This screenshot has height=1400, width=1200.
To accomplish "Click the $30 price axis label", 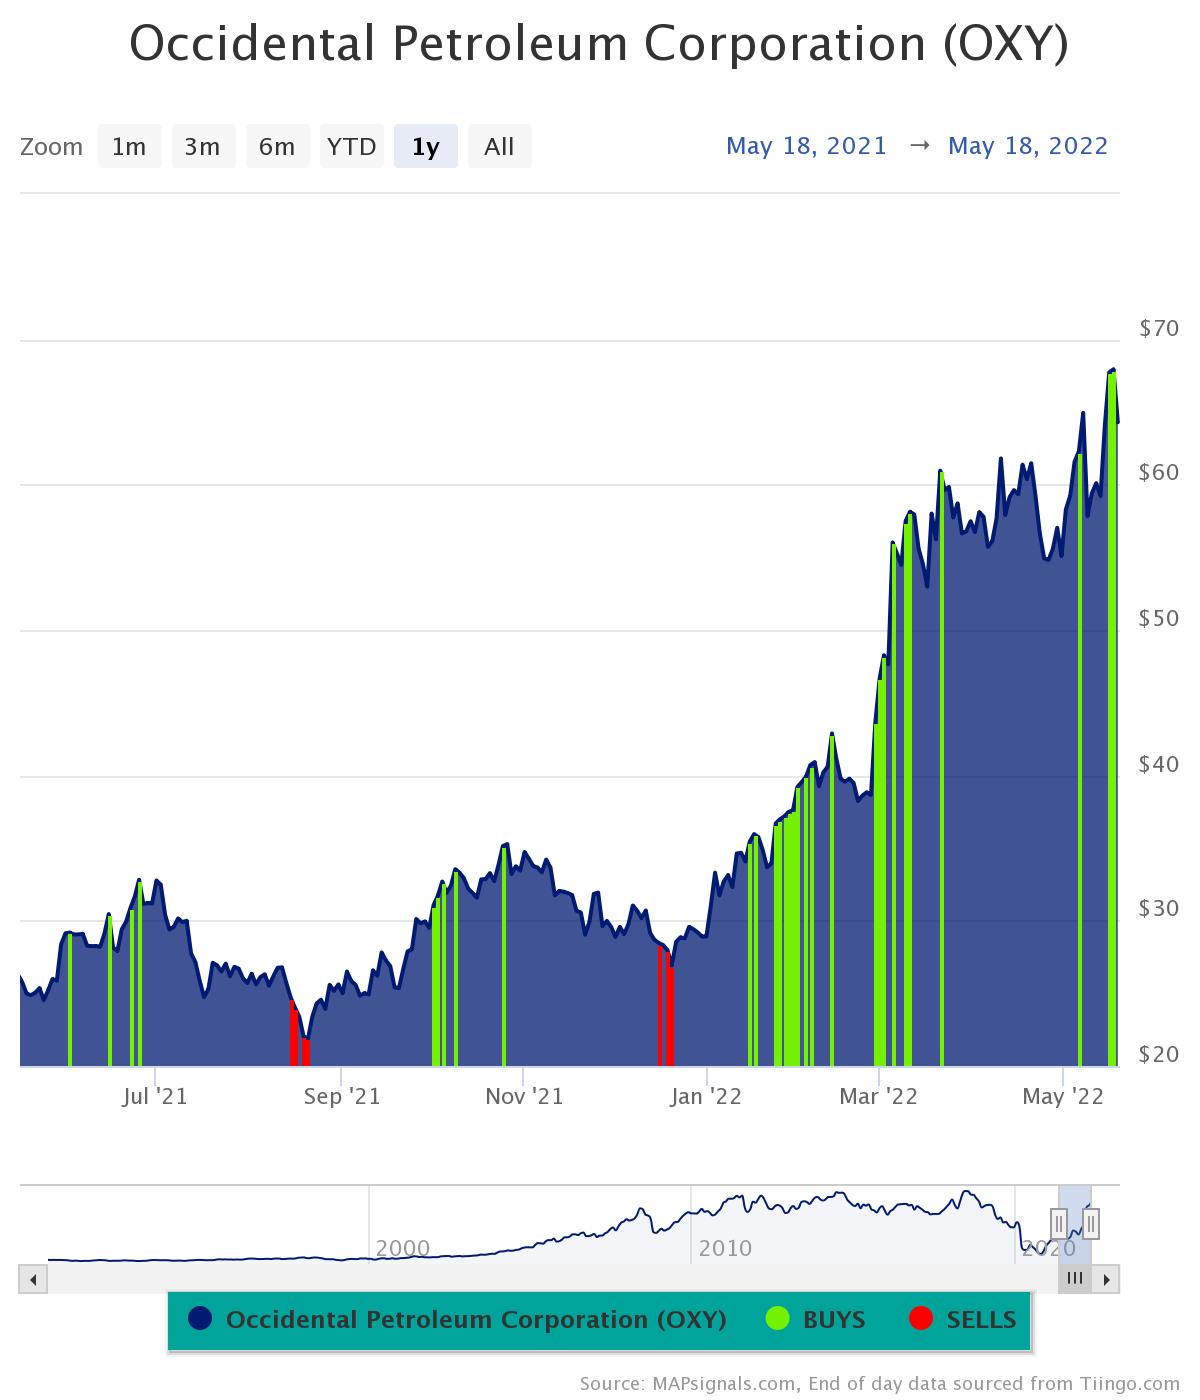I will tap(1159, 908).
